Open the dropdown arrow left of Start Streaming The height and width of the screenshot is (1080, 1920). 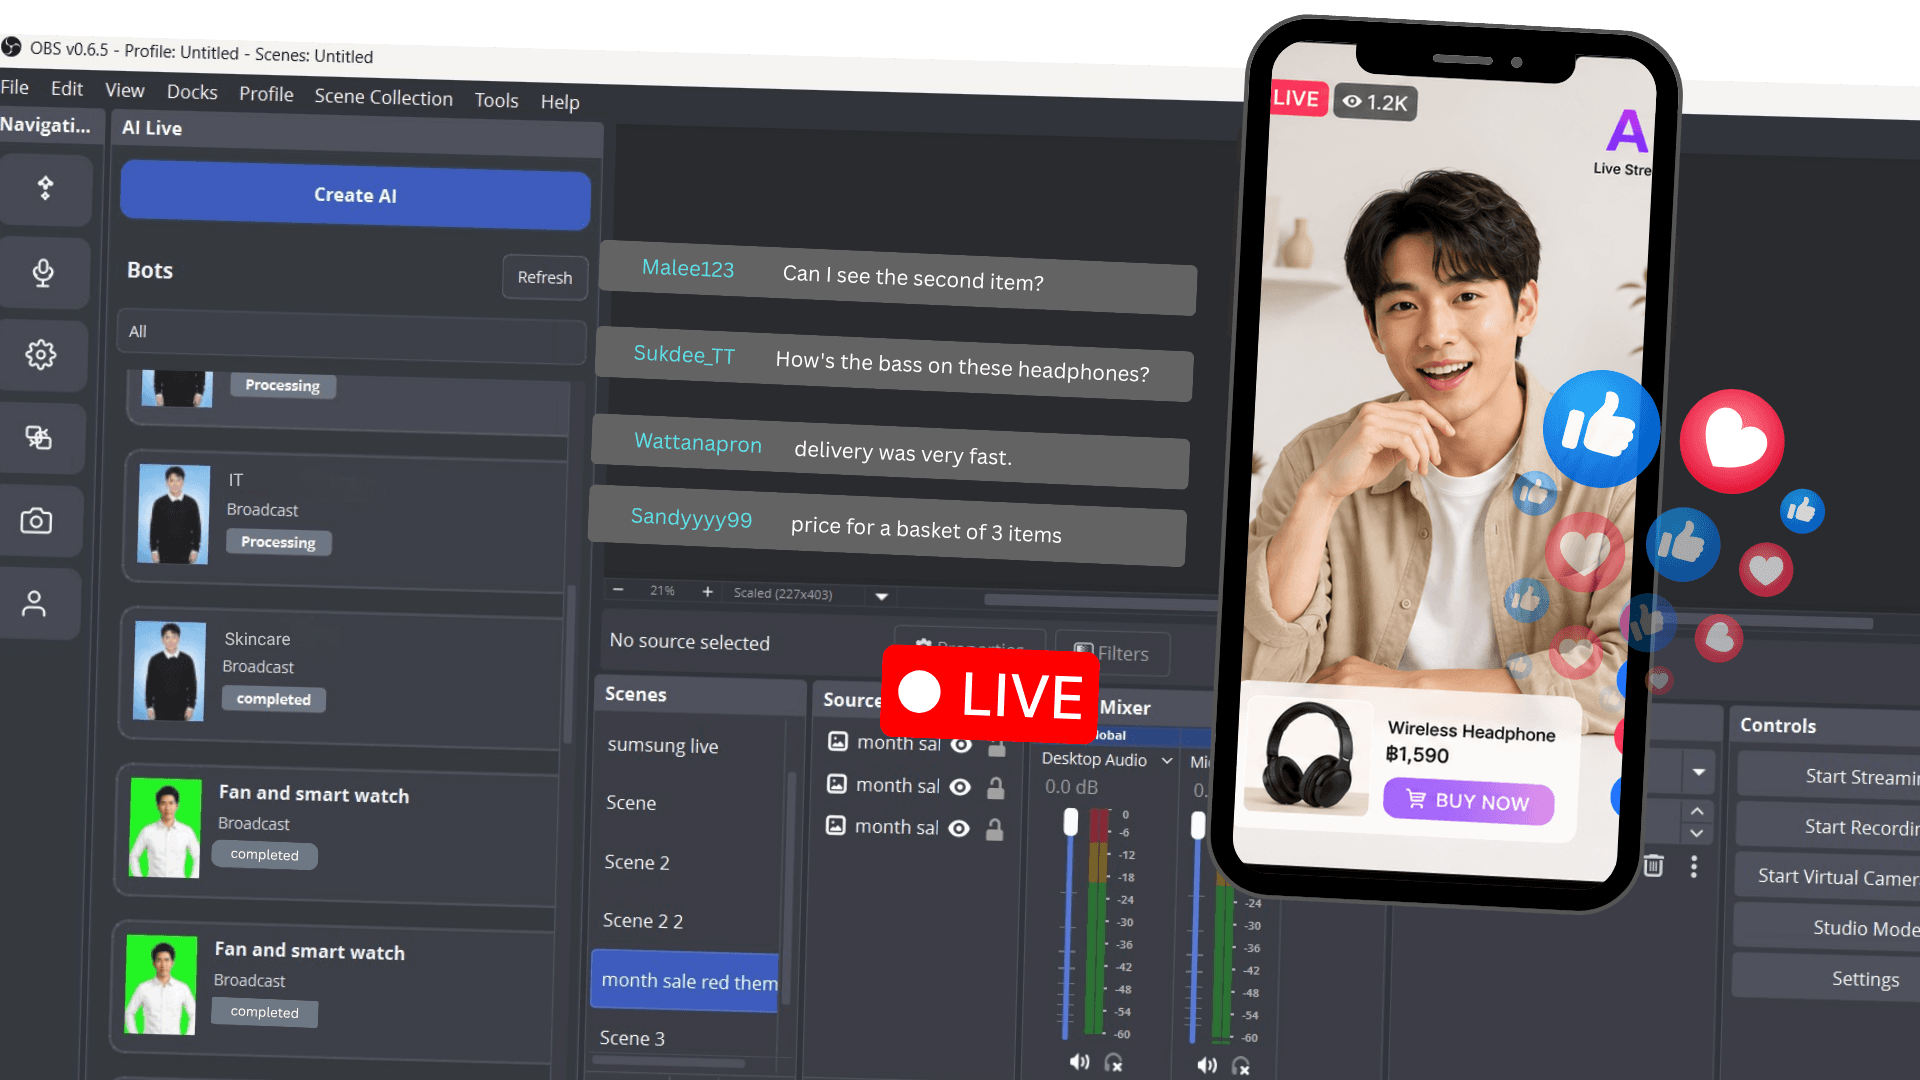(x=1699, y=772)
